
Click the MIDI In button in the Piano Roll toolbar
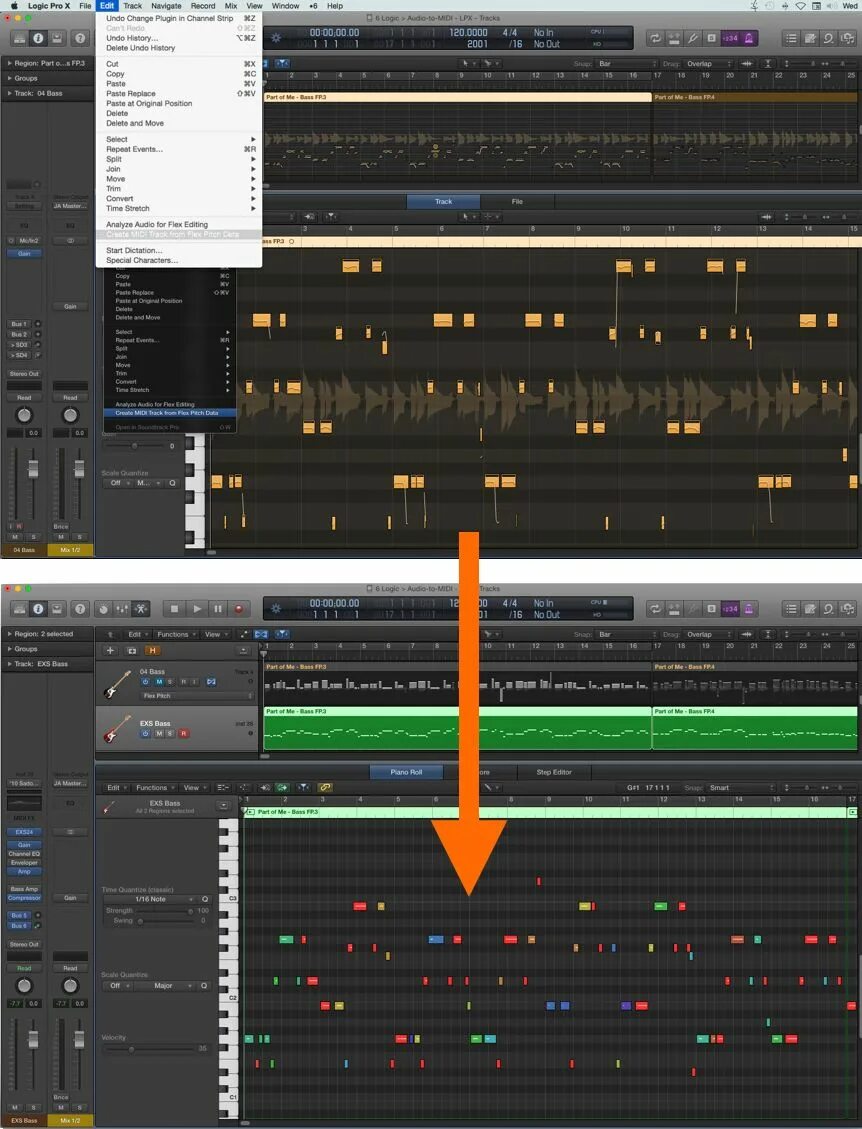[x=265, y=788]
